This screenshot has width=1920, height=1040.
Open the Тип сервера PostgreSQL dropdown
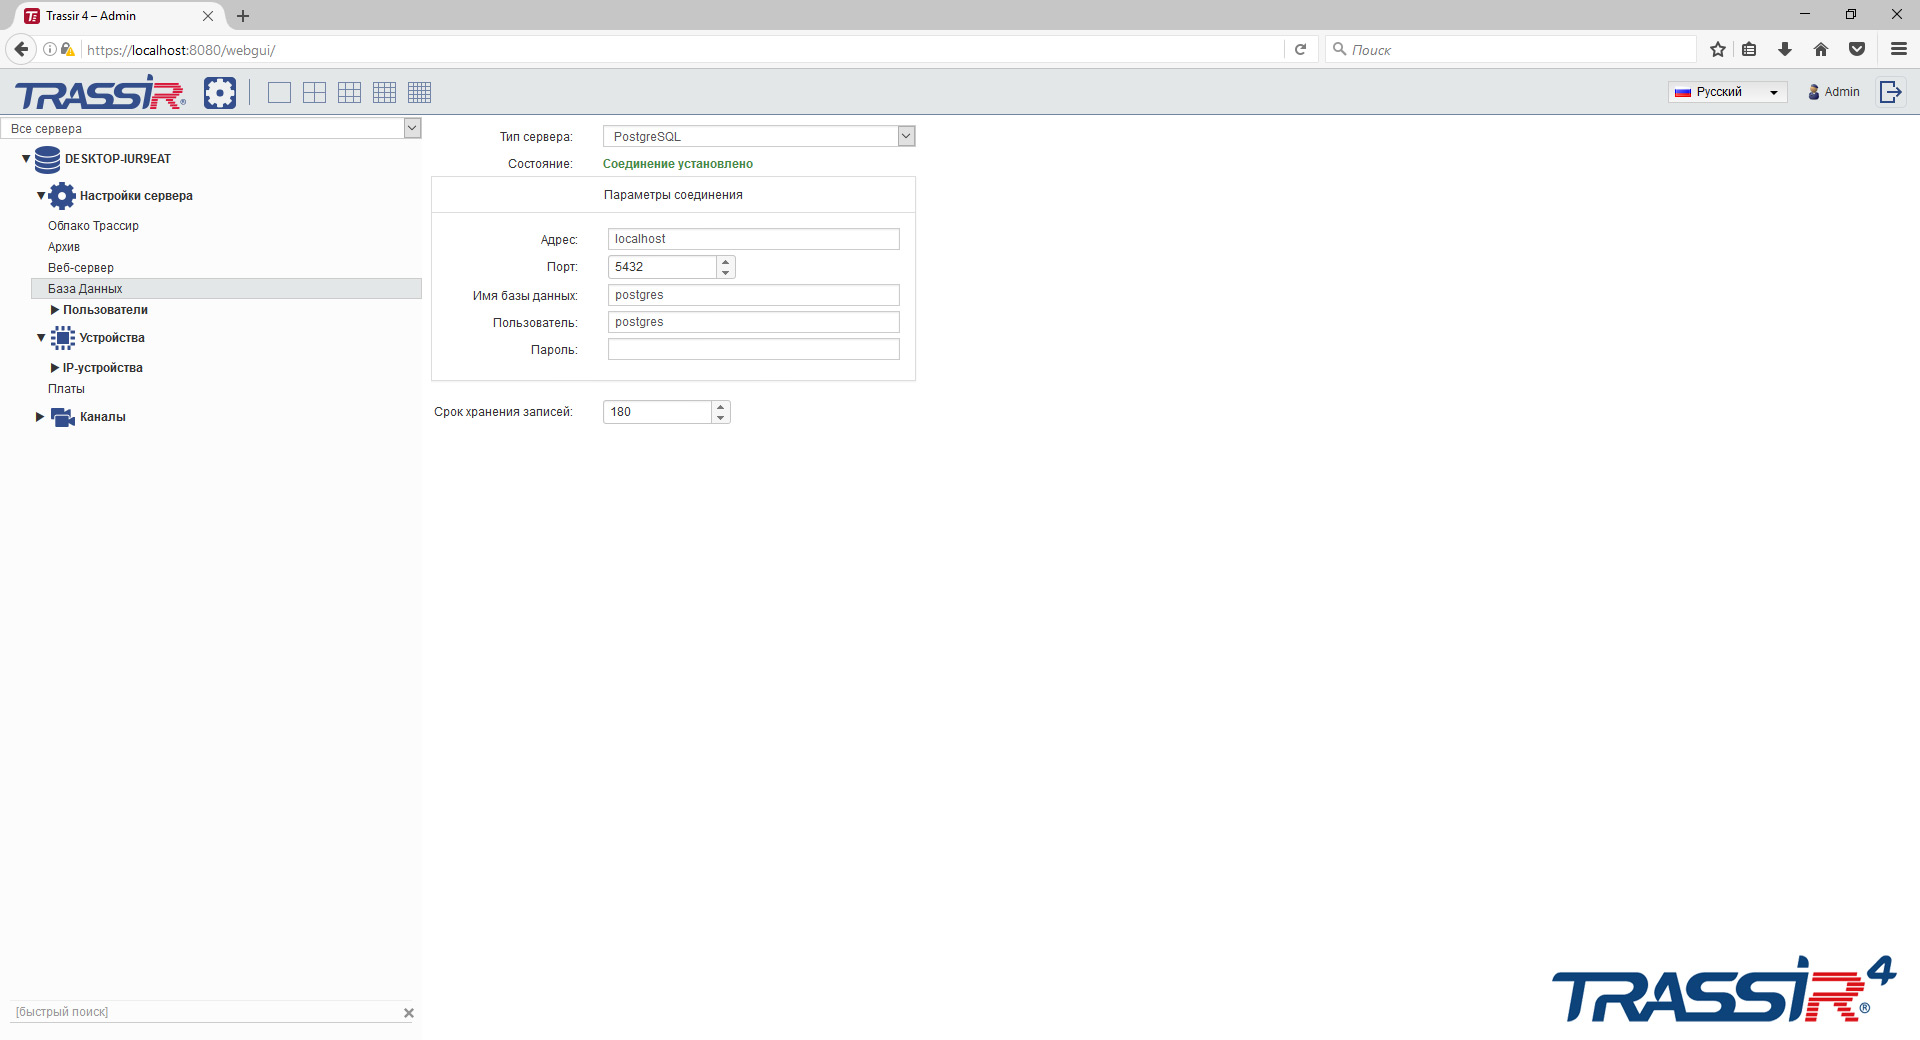906,136
